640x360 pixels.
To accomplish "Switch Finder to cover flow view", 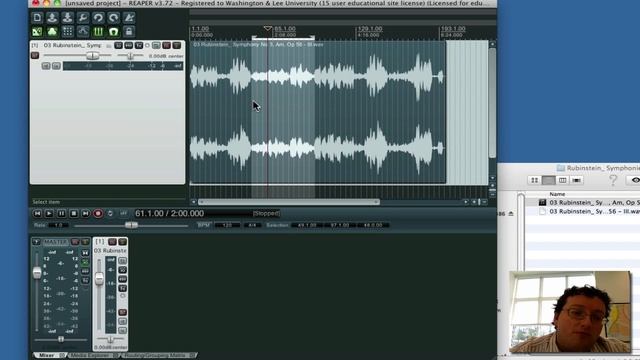I will 576,180.
